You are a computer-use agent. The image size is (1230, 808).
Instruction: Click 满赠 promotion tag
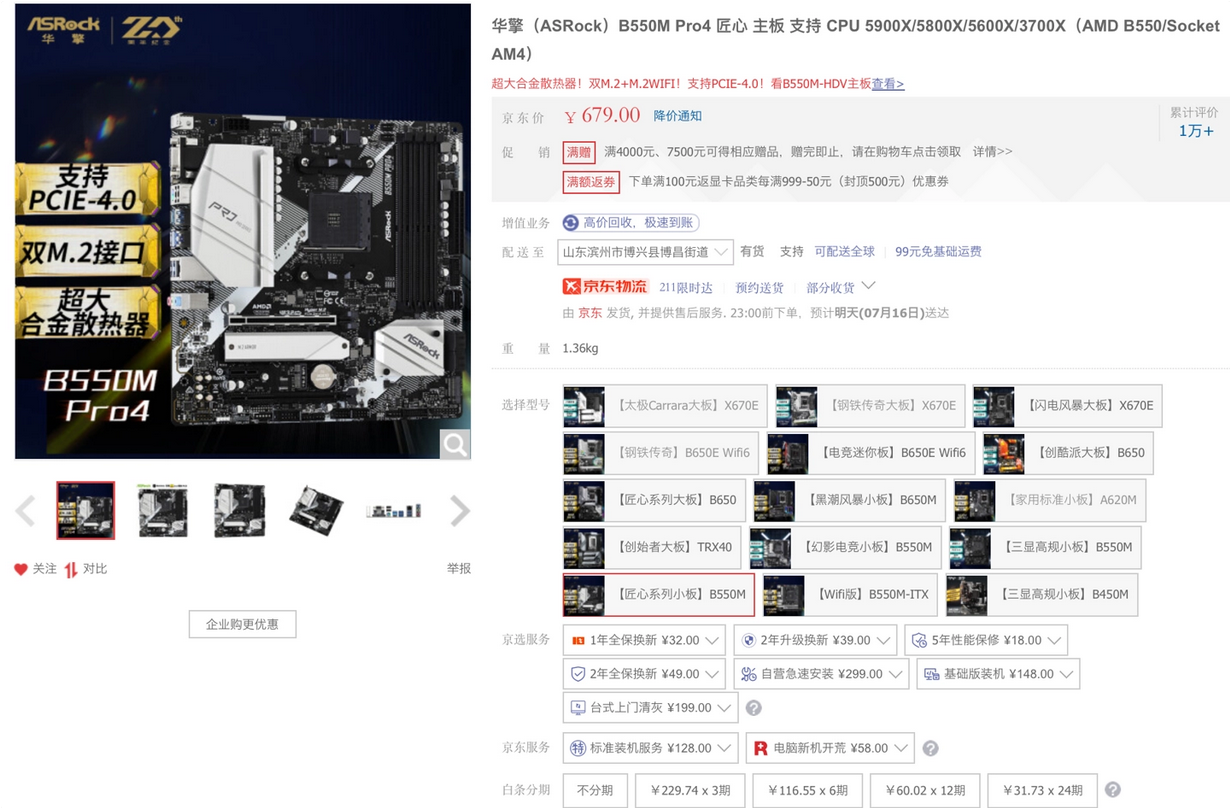tap(579, 152)
